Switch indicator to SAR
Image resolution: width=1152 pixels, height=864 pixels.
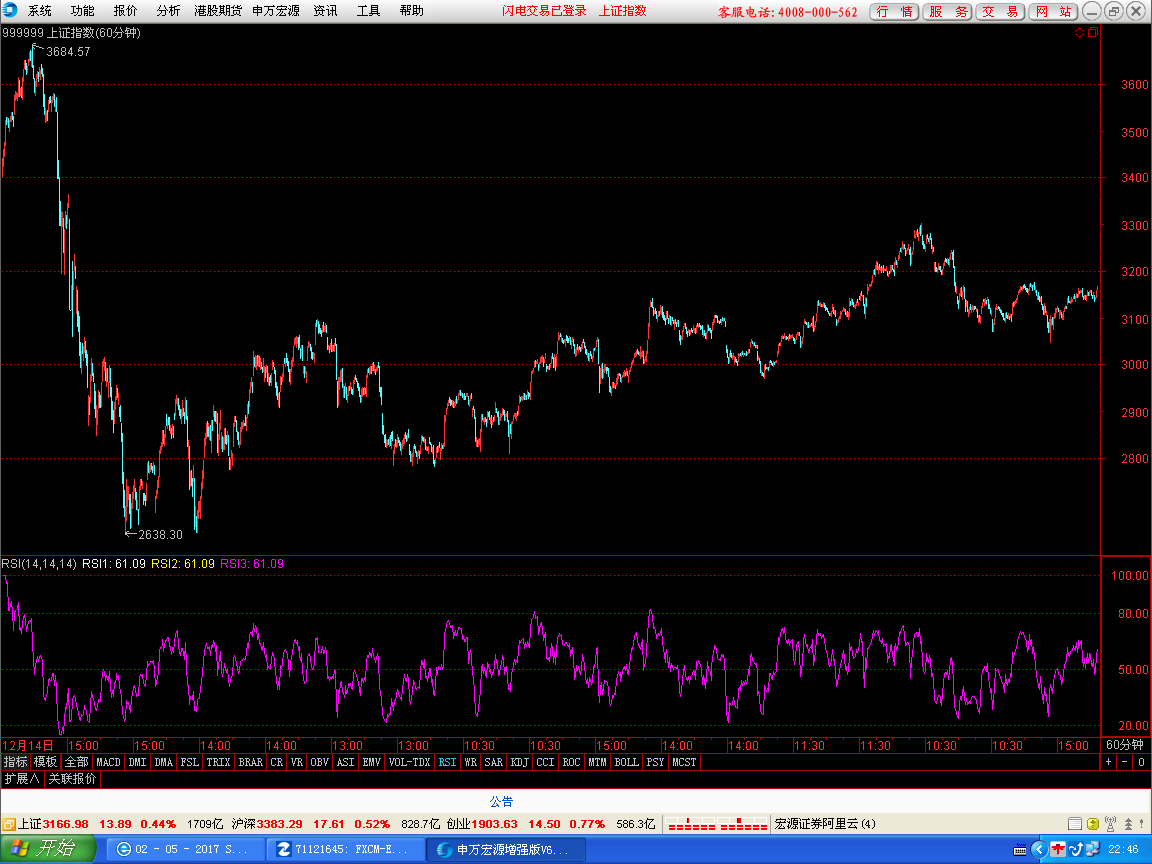494,762
